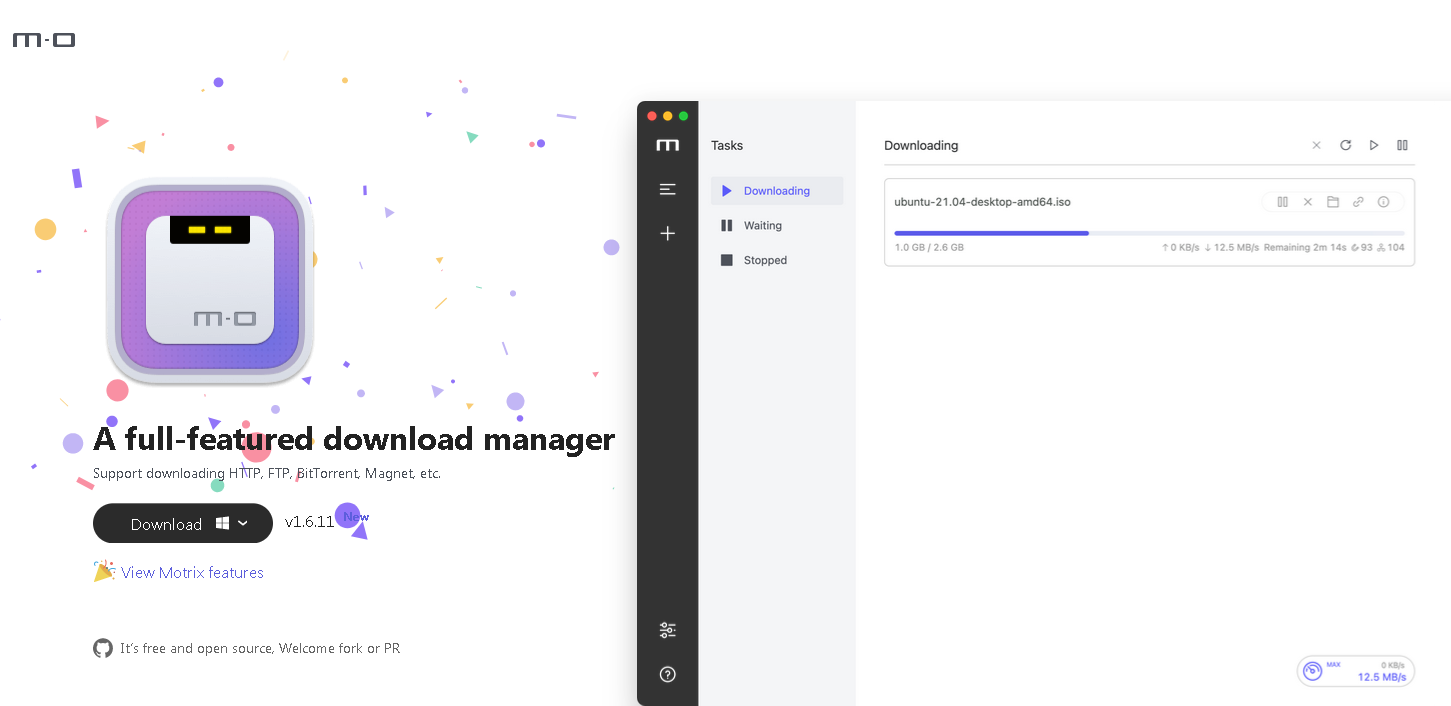Remove all tasks using header X icon
The image size is (1451, 706).
pos(1316,145)
